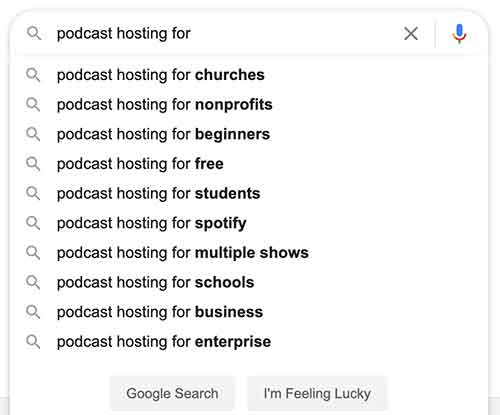Click the magnifier icon beside the free suggestion
The height and width of the screenshot is (415, 500).
[x=33, y=164]
